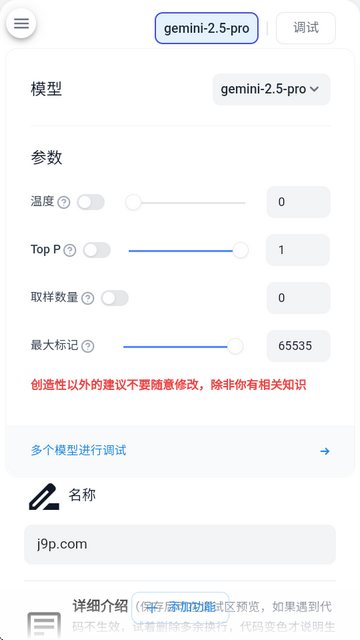Click the 添加功能 button
The image size is (360, 640).
(180, 607)
